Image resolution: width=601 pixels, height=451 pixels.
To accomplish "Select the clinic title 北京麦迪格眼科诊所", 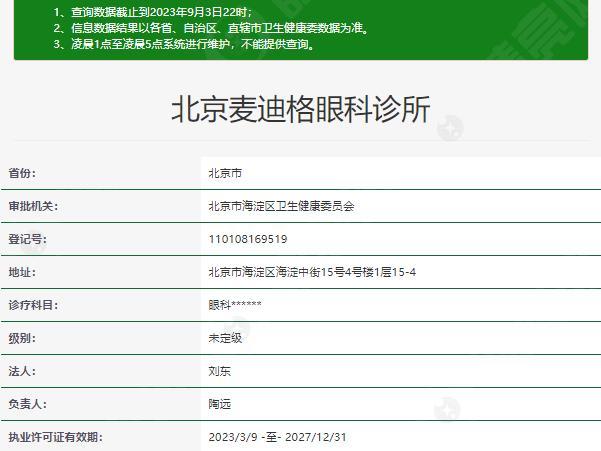I will click(x=301, y=110).
